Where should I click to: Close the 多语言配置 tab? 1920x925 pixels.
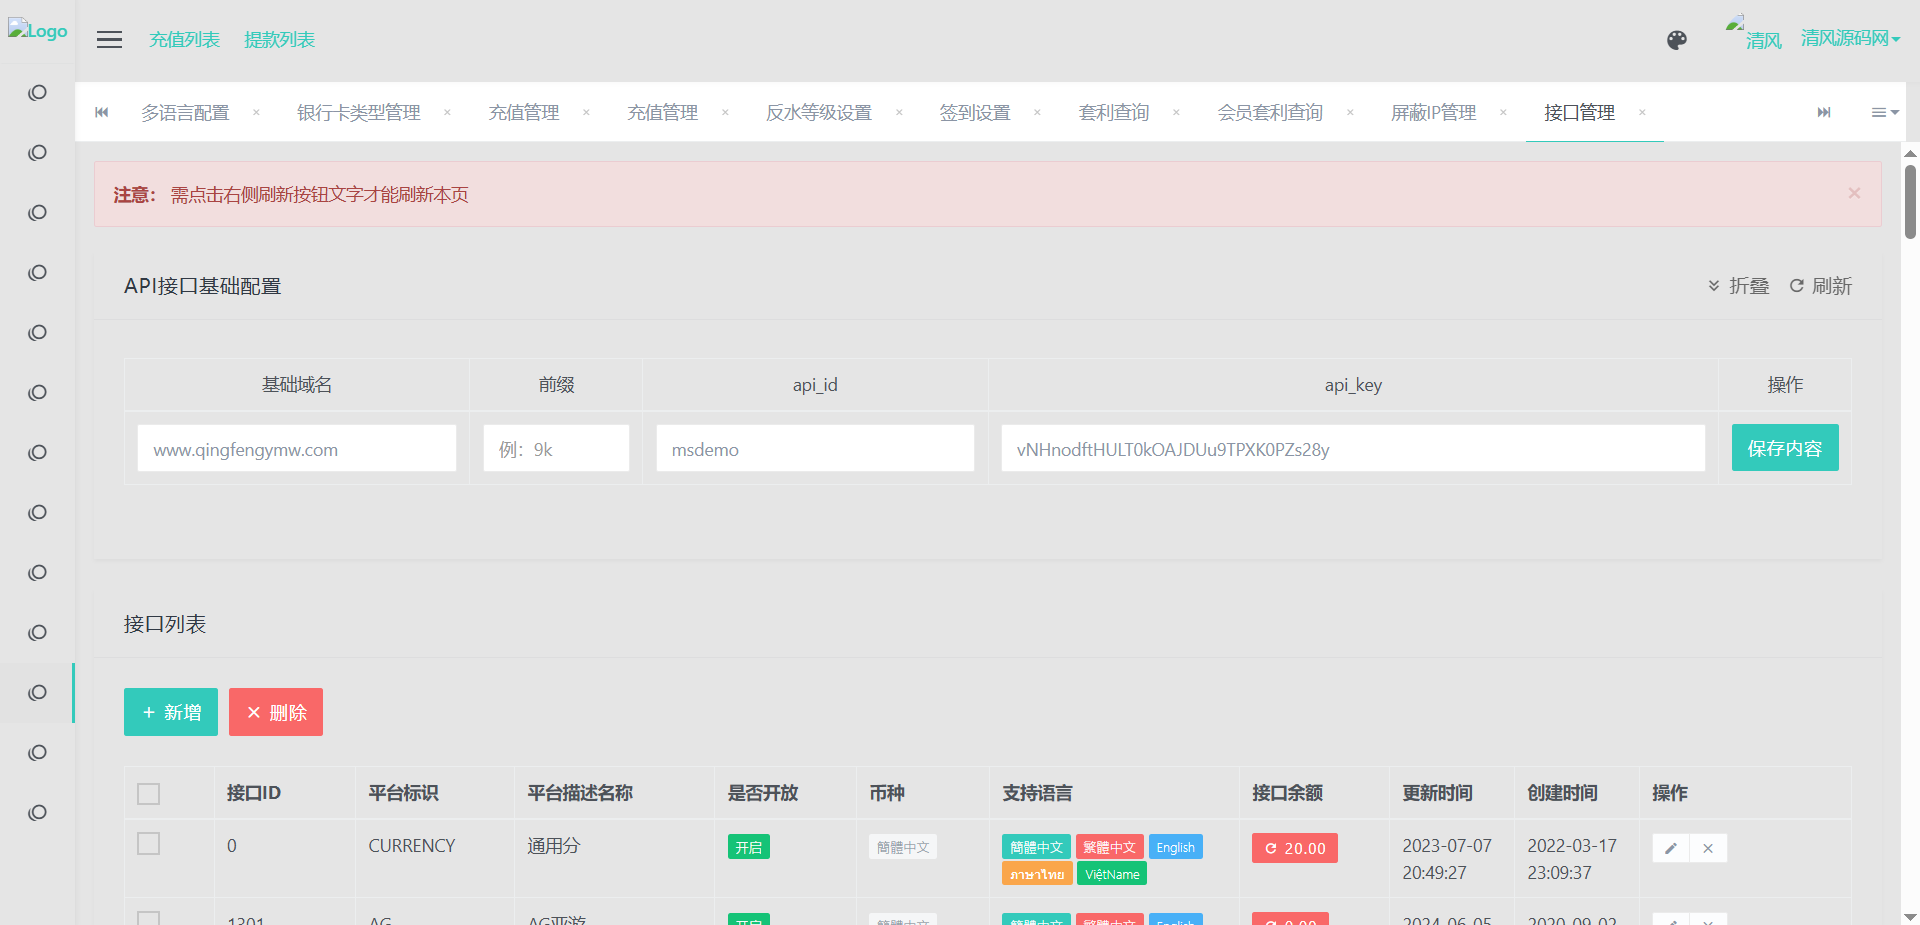256,113
